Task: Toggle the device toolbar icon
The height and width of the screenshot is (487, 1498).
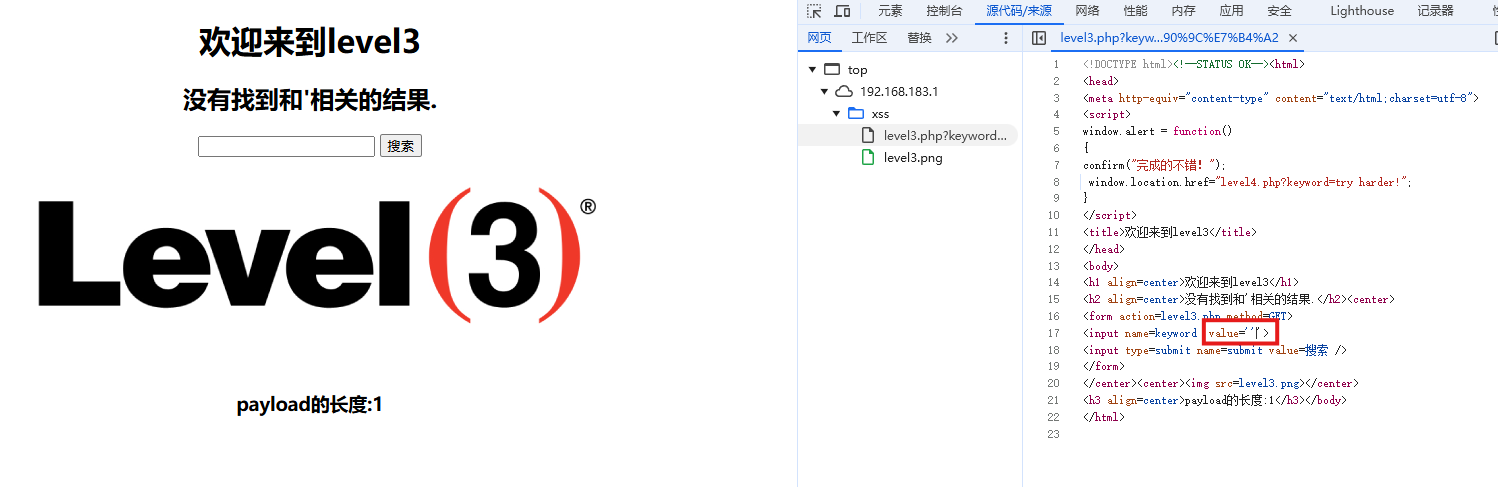Action: pyautogui.click(x=842, y=11)
